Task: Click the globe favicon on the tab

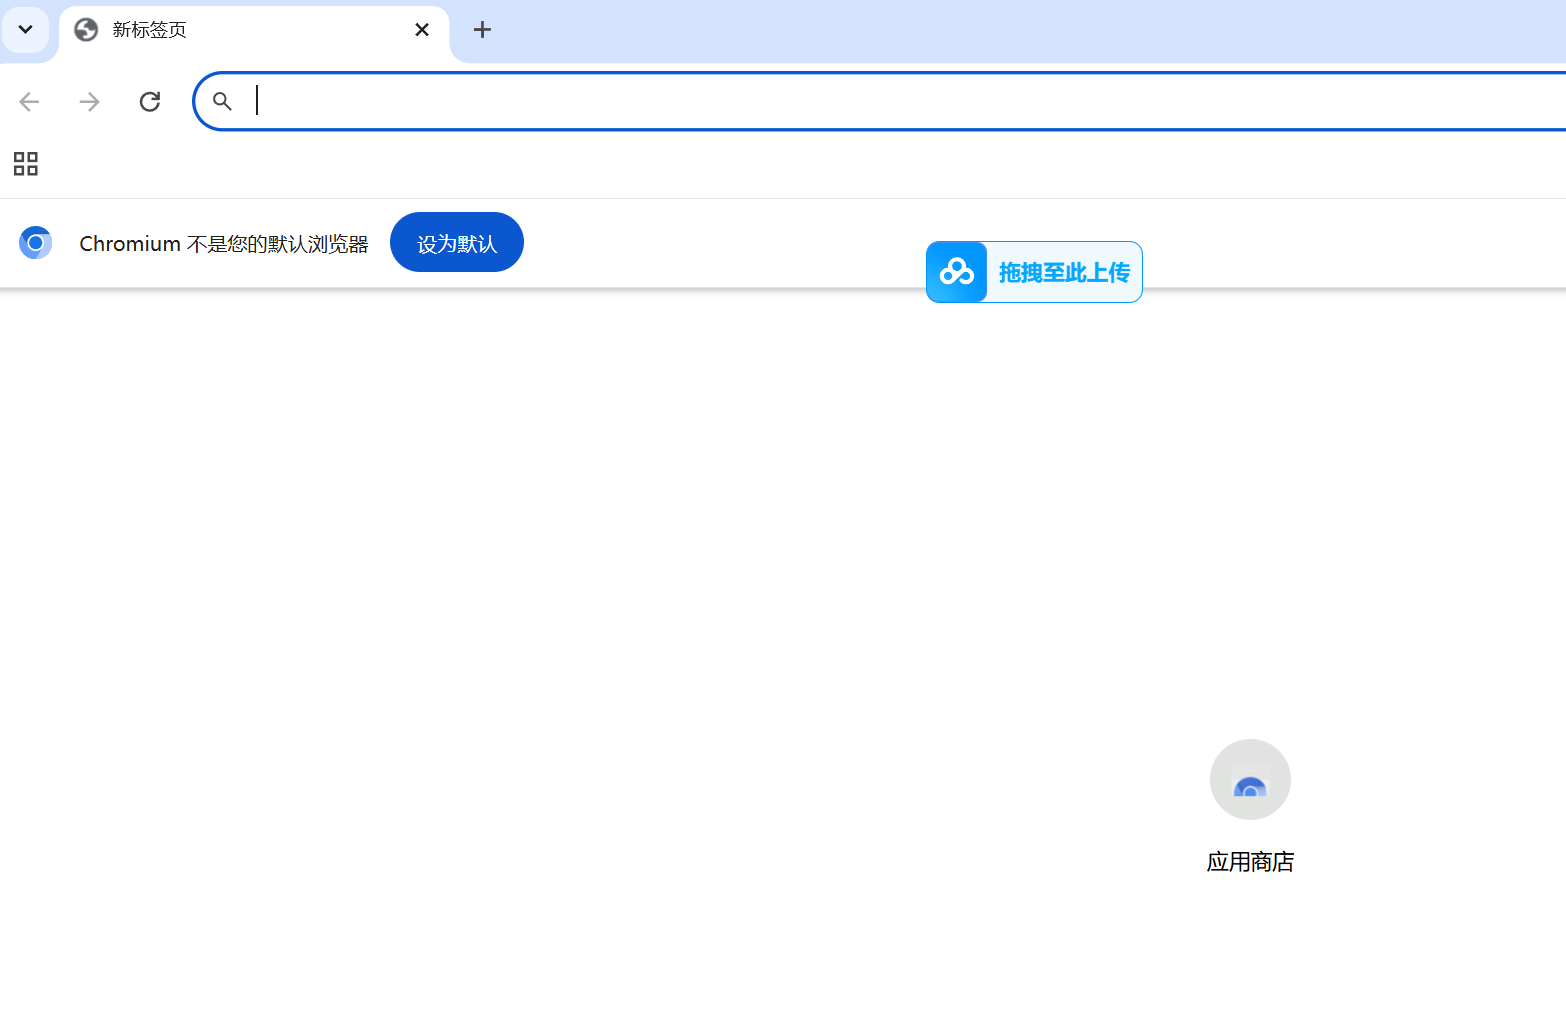Action: pyautogui.click(x=86, y=30)
